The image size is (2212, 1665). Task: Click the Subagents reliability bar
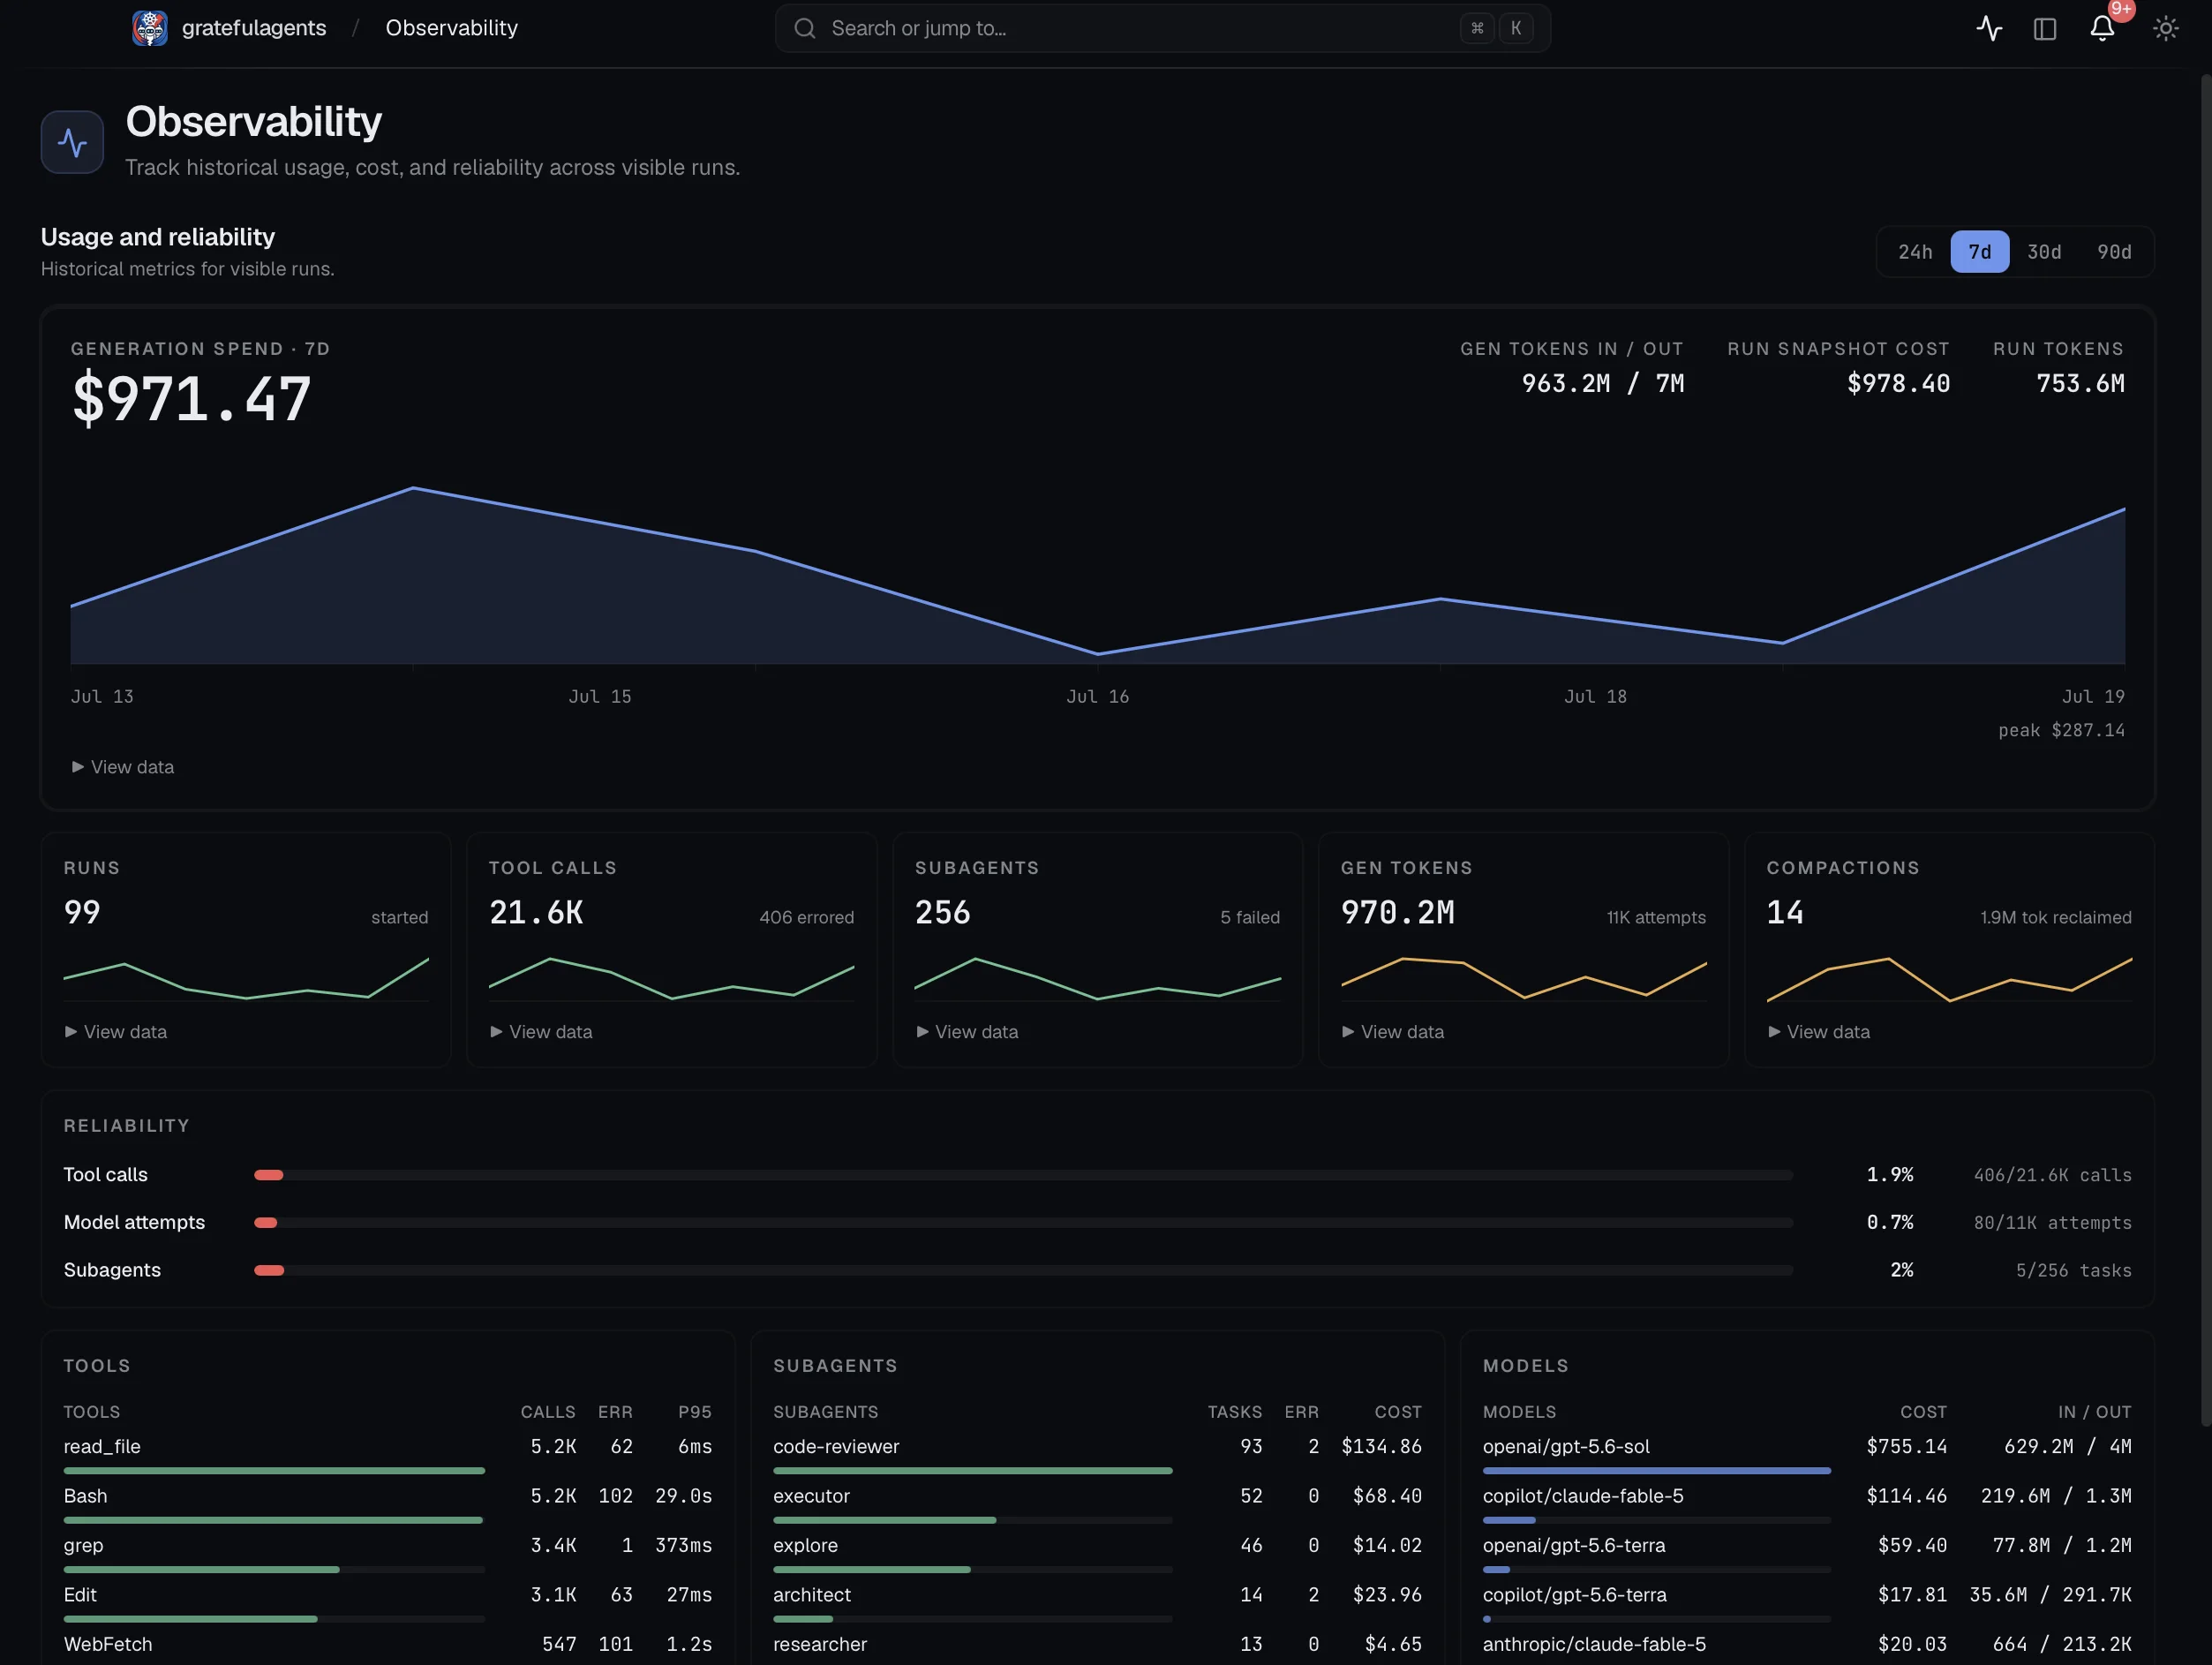pos(1023,1270)
